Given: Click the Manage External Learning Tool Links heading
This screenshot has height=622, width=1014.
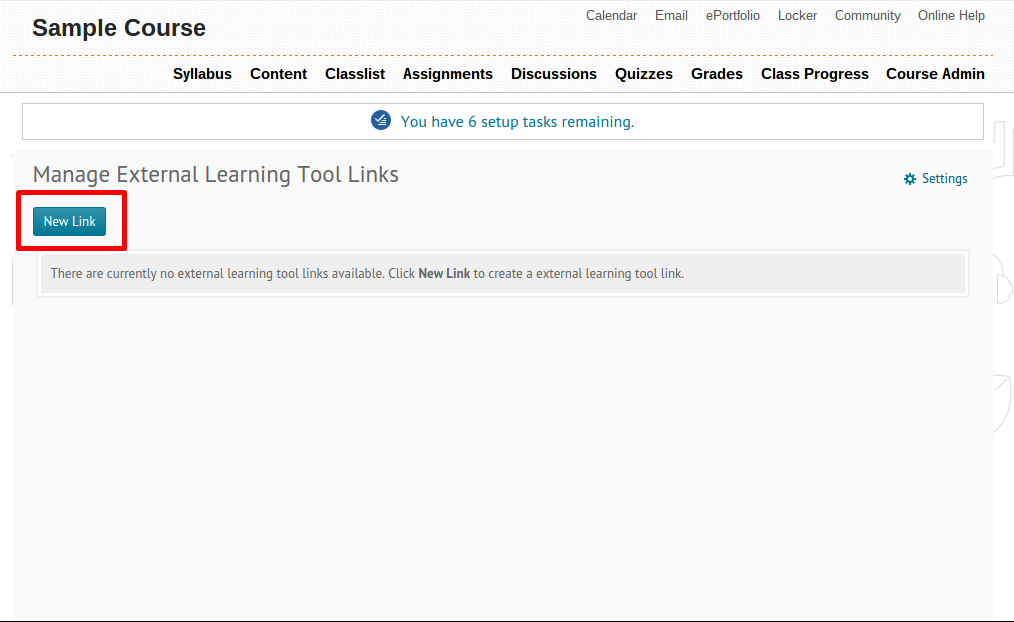Looking at the screenshot, I should click(x=215, y=175).
